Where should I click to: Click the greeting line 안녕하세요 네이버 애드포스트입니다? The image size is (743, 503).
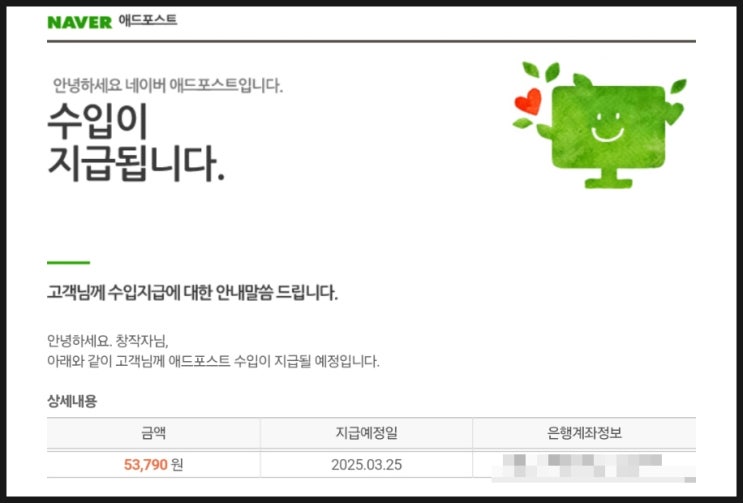pyautogui.click(x=168, y=86)
